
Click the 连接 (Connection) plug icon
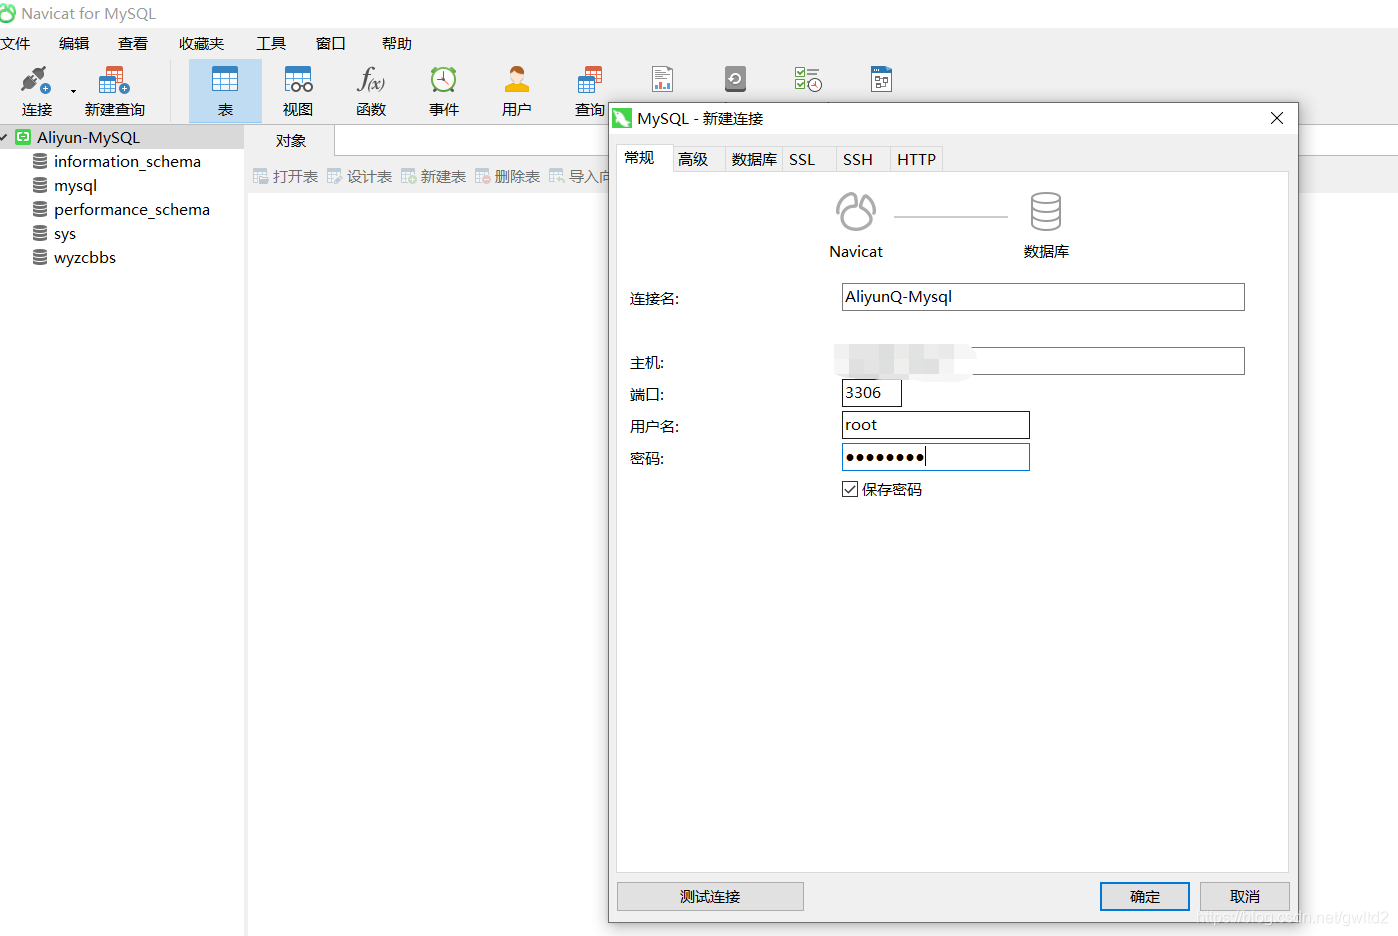pyautogui.click(x=36, y=80)
